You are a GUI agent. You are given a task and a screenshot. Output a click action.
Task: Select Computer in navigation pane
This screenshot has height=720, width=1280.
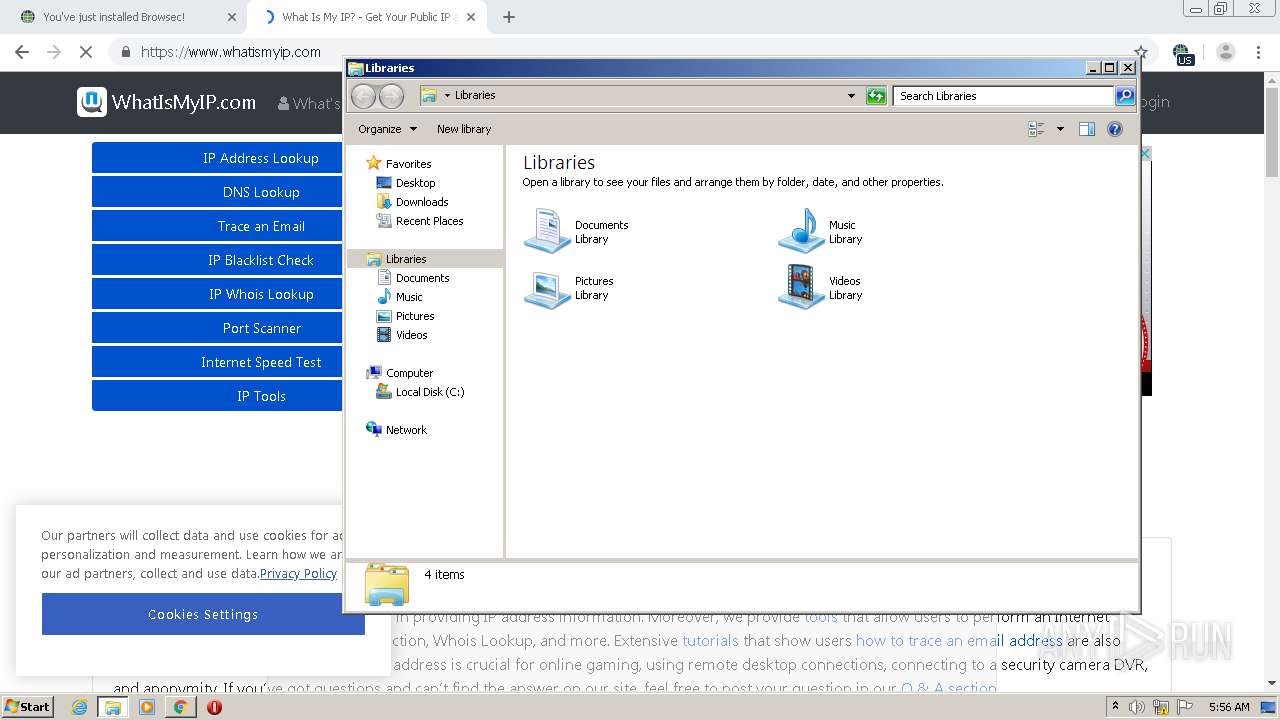(x=409, y=373)
